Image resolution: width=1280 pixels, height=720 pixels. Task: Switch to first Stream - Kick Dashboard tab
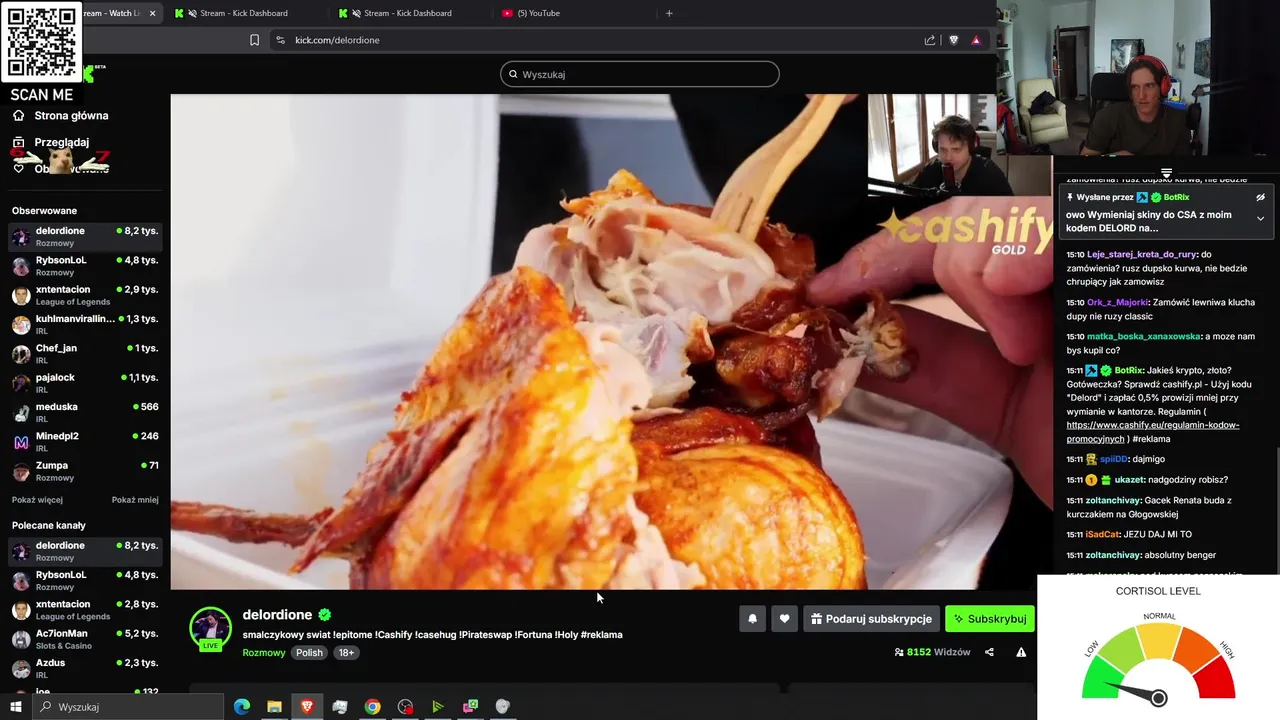[243, 13]
